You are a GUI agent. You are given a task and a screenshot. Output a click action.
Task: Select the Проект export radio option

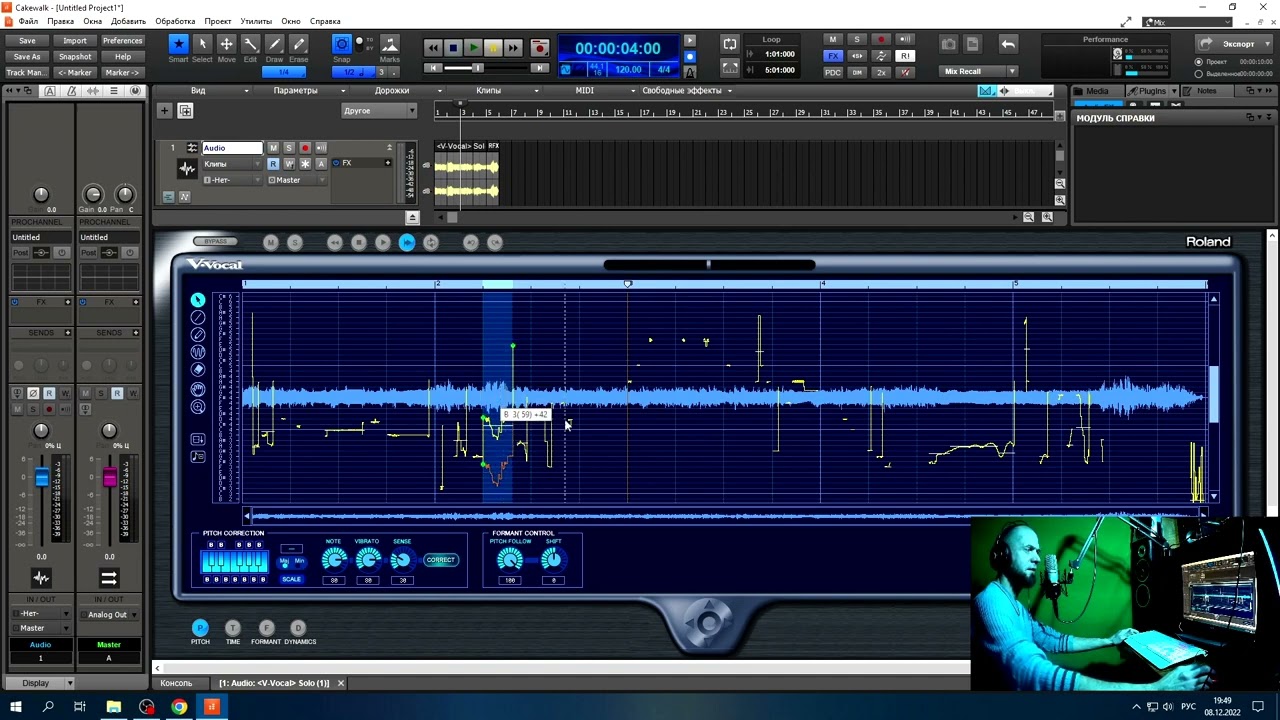point(1198,62)
